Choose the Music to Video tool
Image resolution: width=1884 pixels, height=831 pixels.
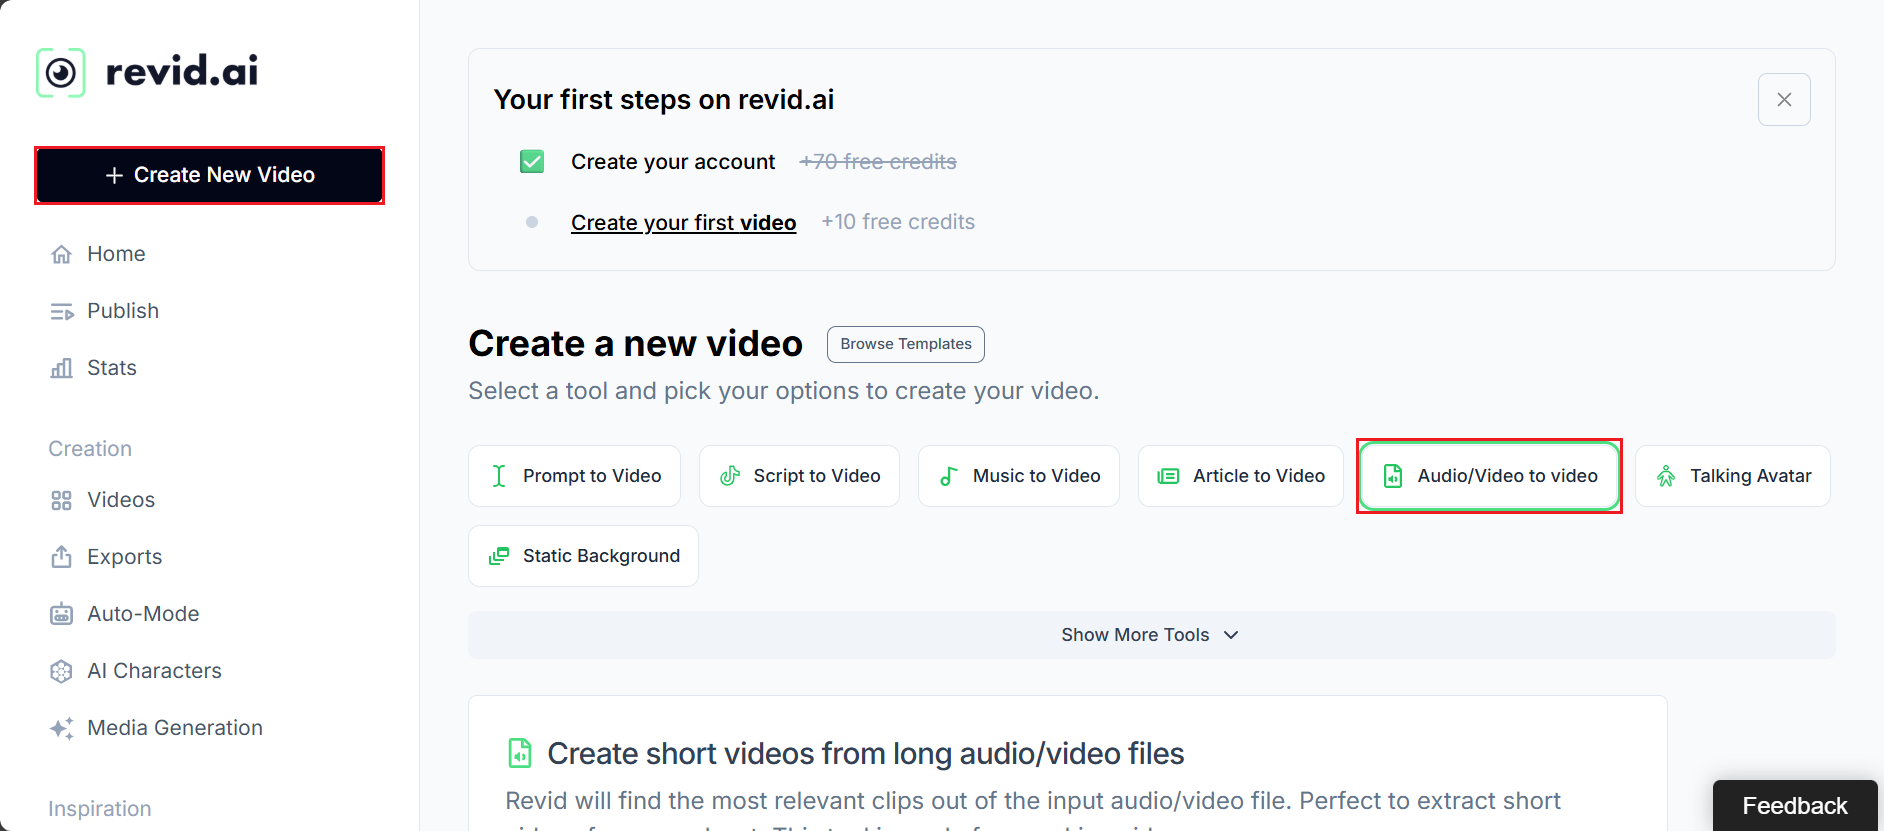[1018, 476]
